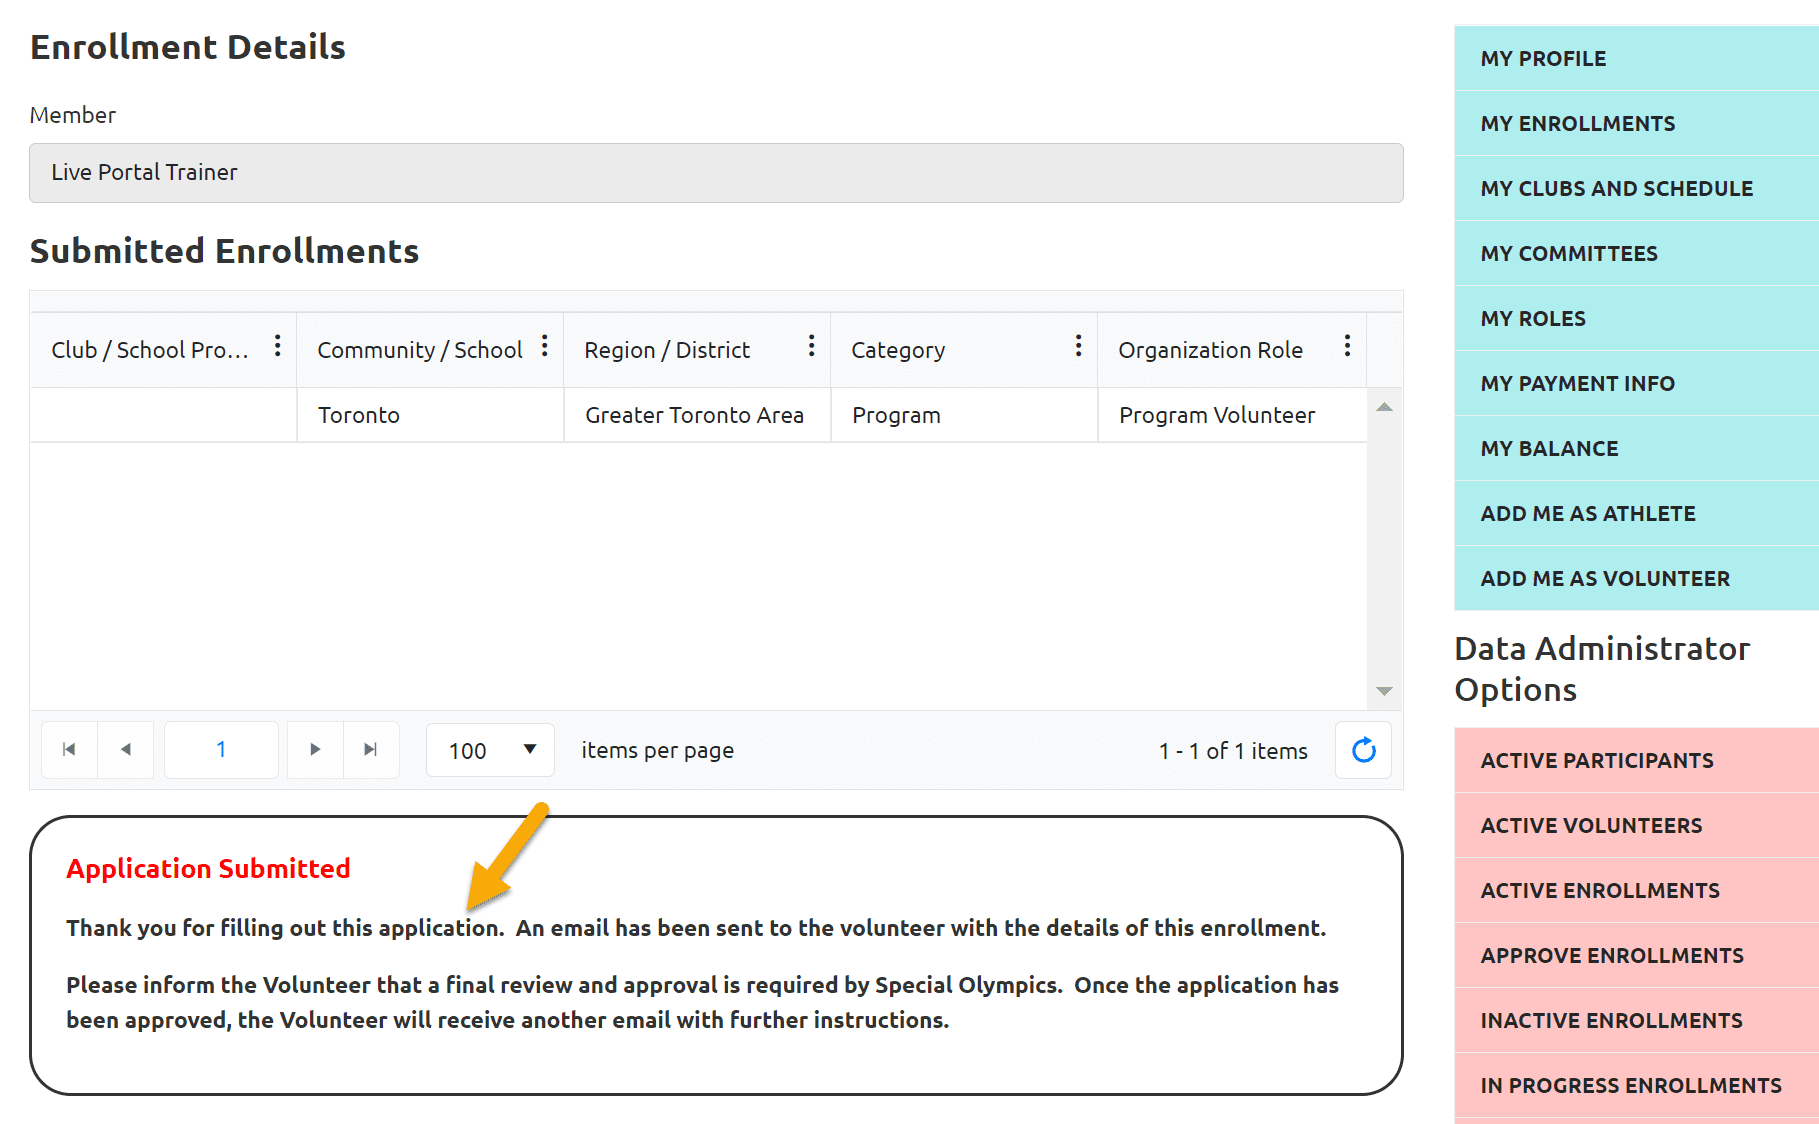Click the grid scrollbar down arrow
Image resolution: width=1819 pixels, height=1124 pixels.
pos(1385,692)
